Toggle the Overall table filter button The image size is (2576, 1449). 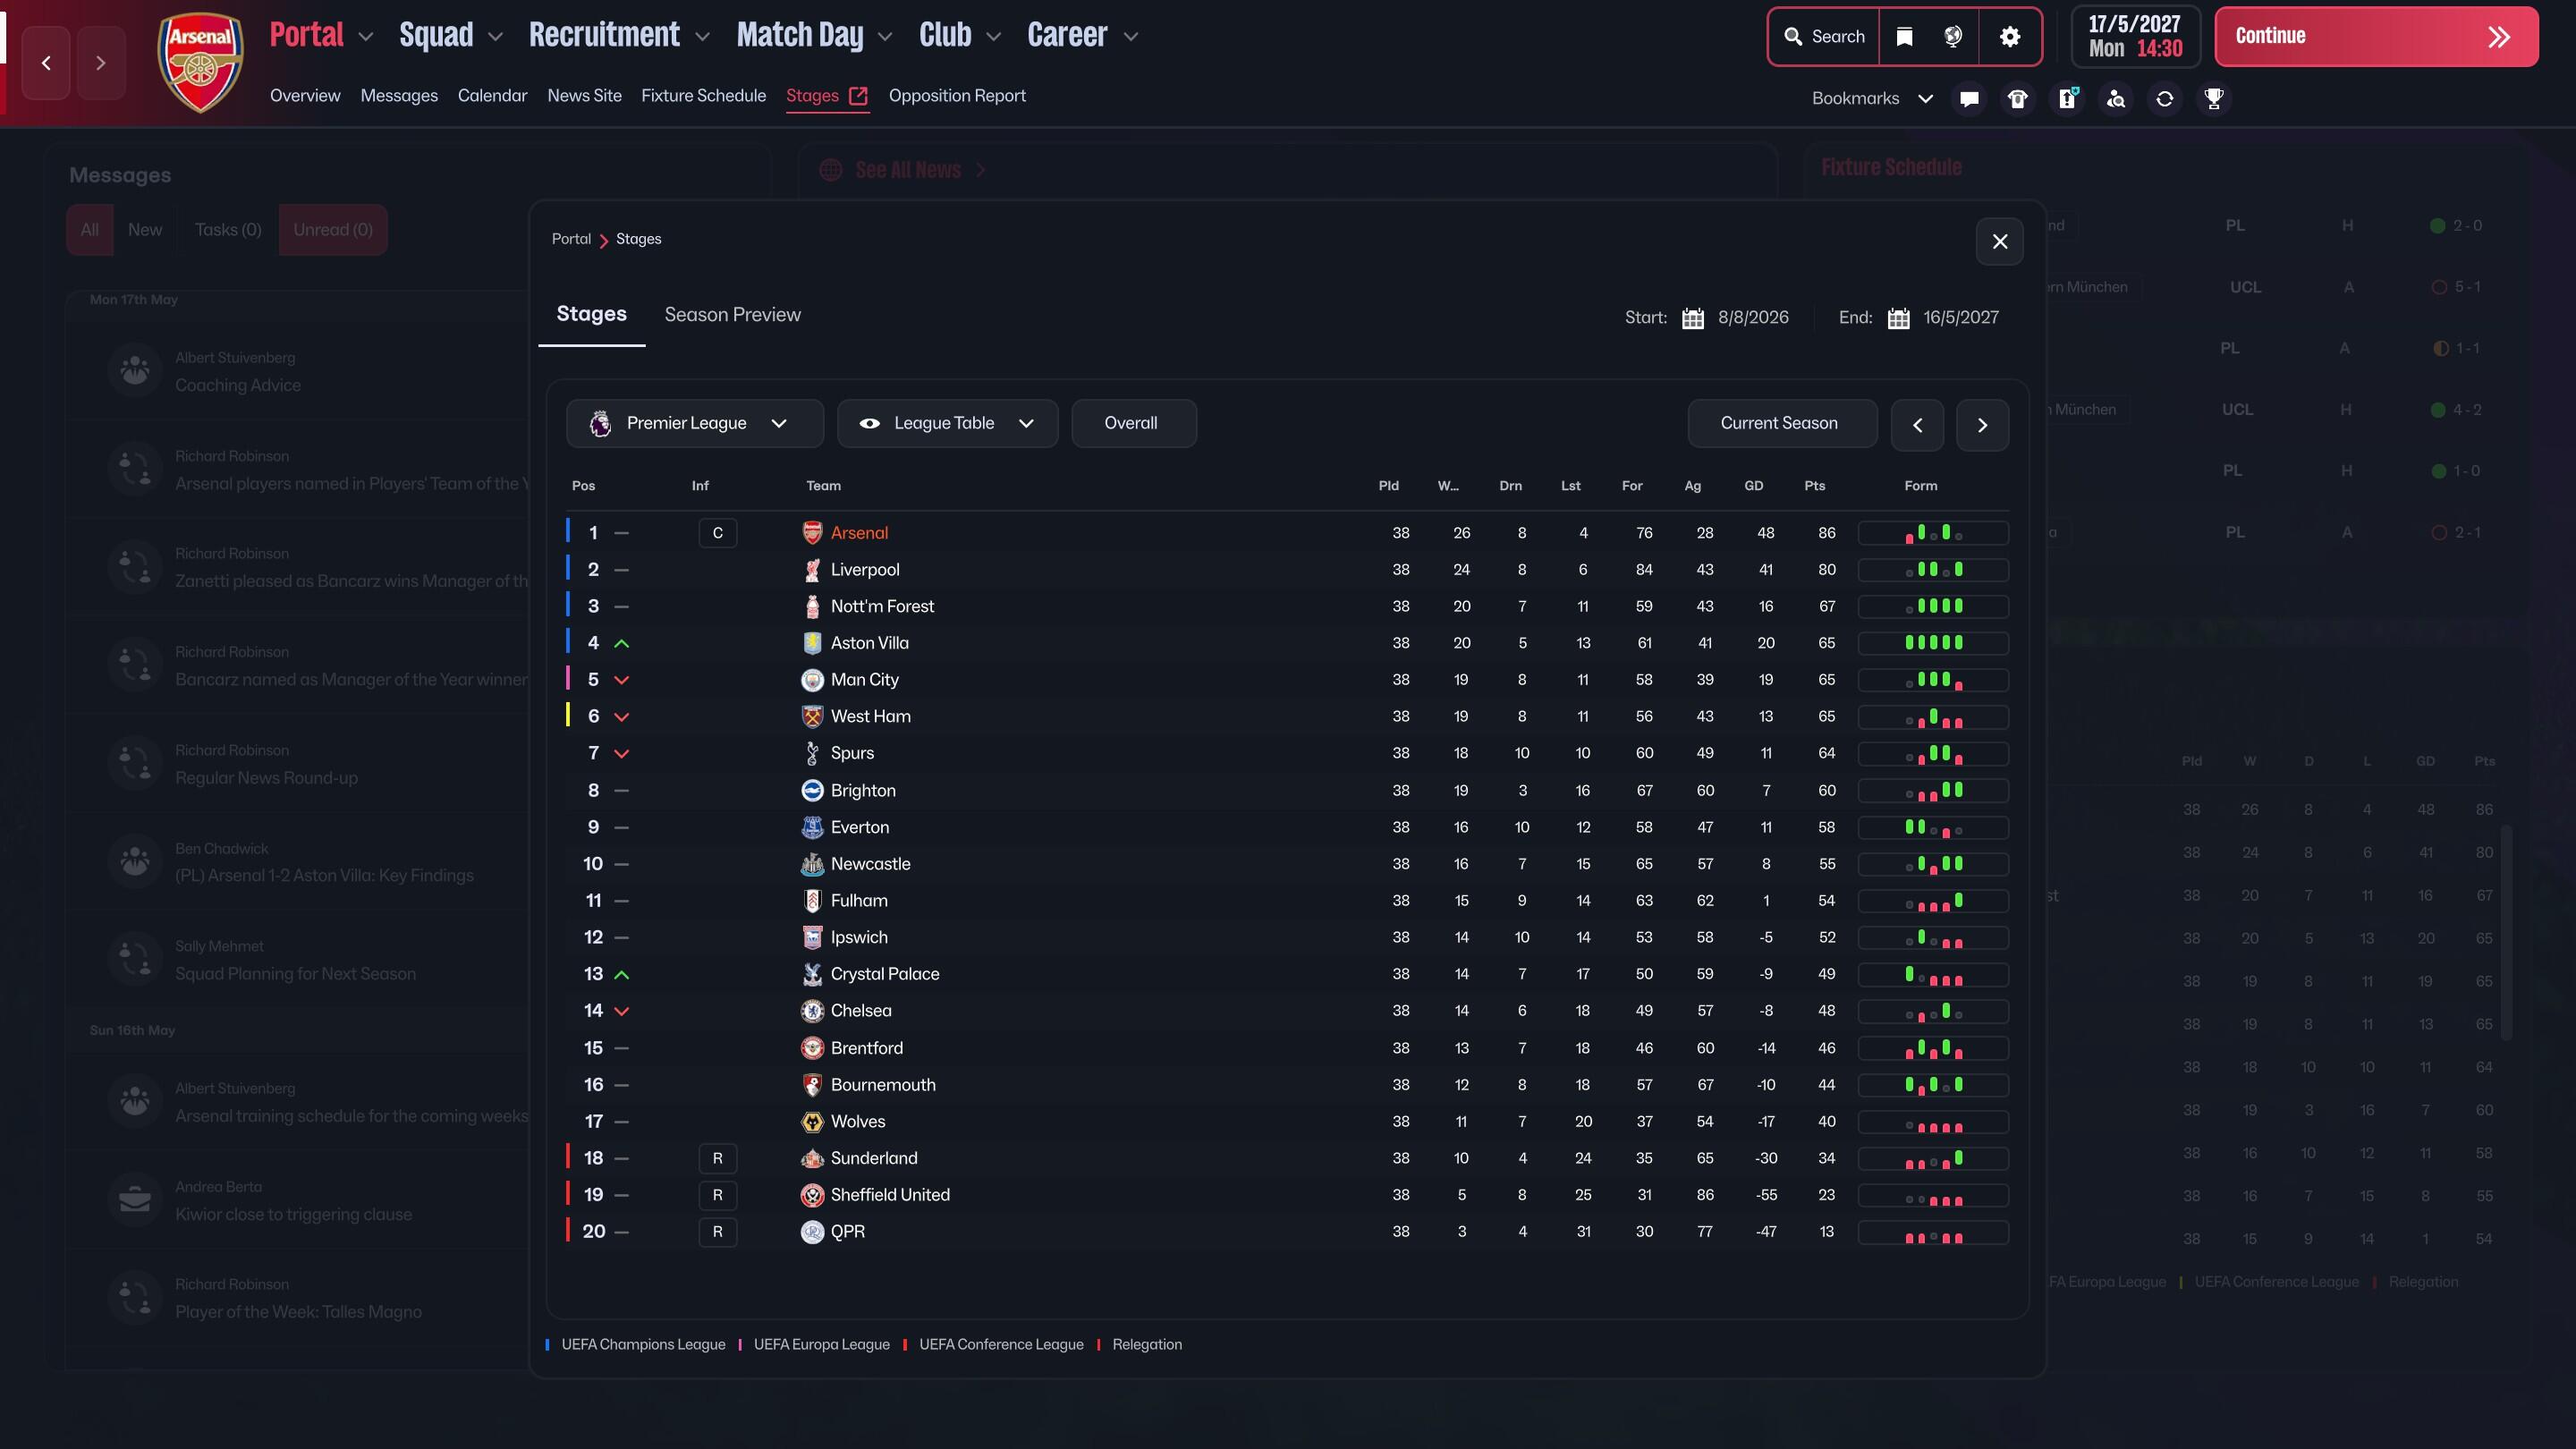point(1132,423)
